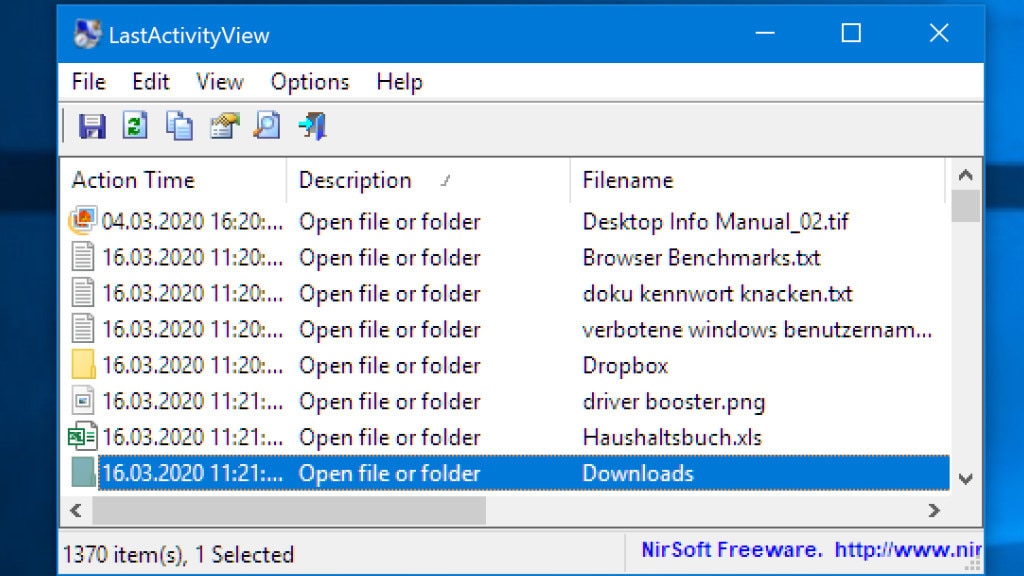Open the Edit menu
The height and width of the screenshot is (576, 1024).
click(x=150, y=82)
